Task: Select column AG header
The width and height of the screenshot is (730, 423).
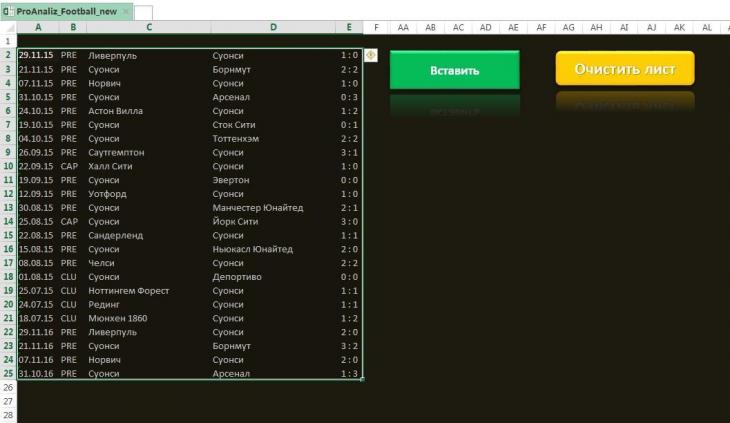Action: point(568,27)
